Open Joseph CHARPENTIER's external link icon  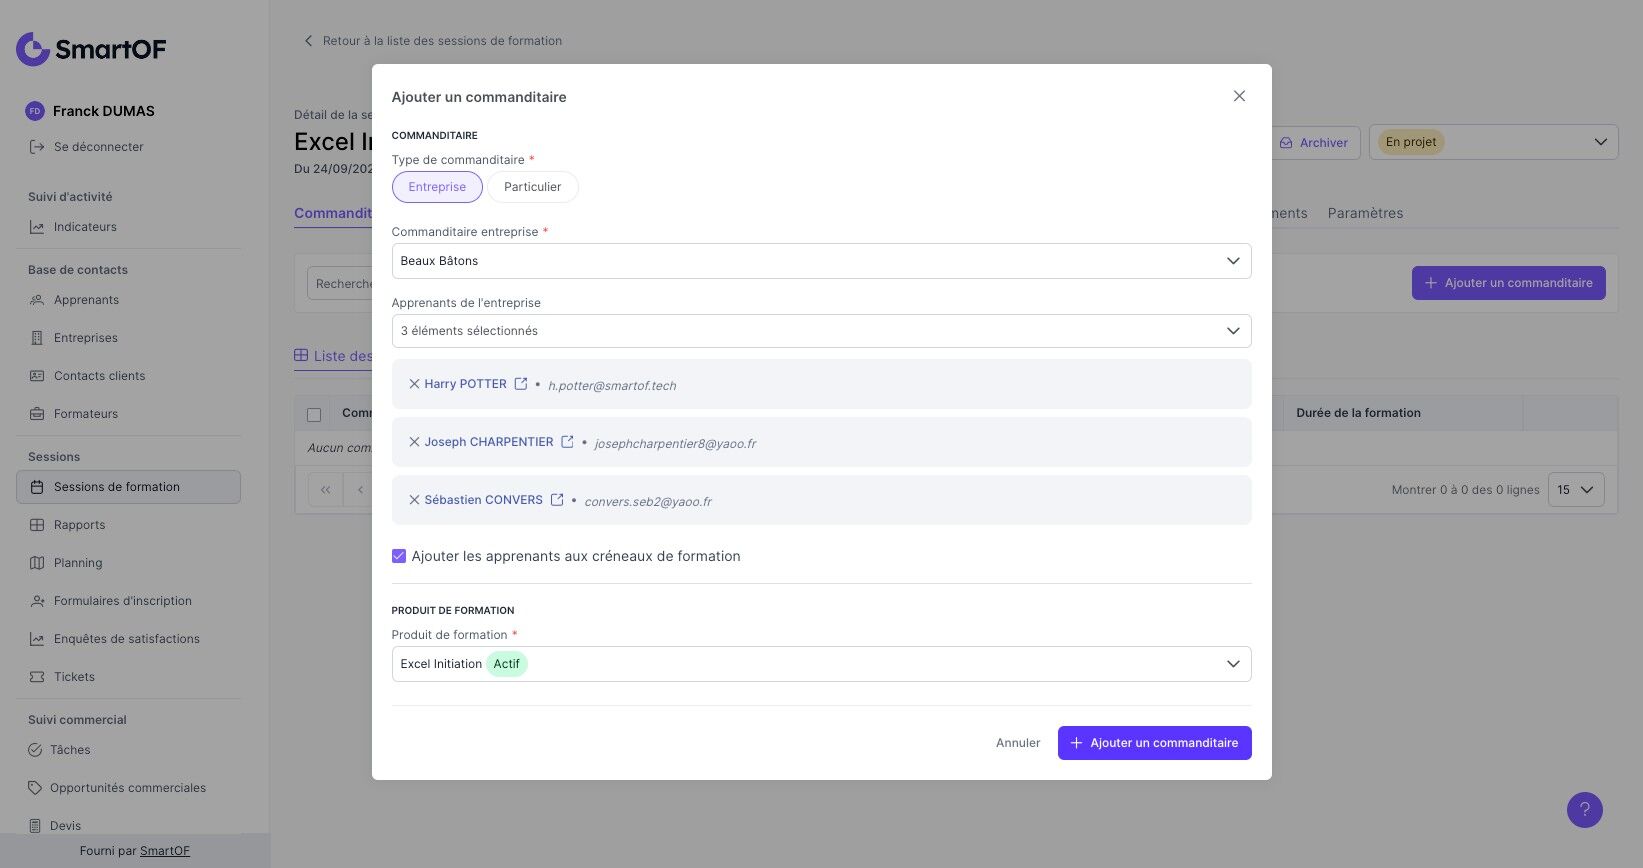point(567,442)
